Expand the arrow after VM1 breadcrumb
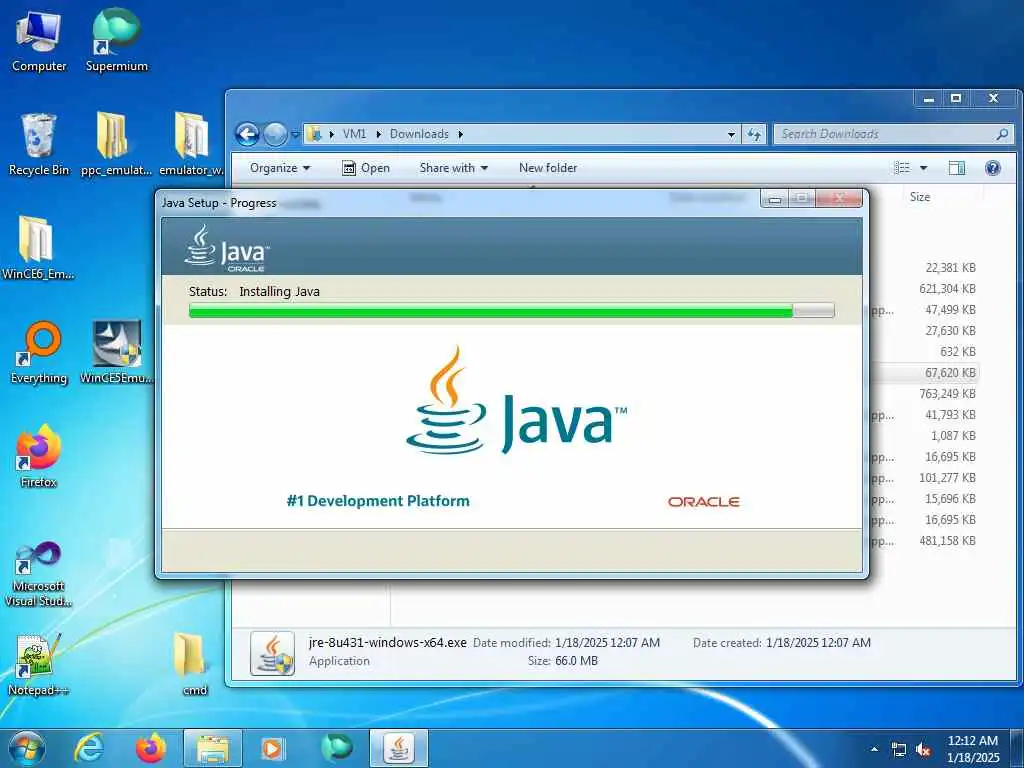Image resolution: width=1024 pixels, height=768 pixels. tap(378, 134)
